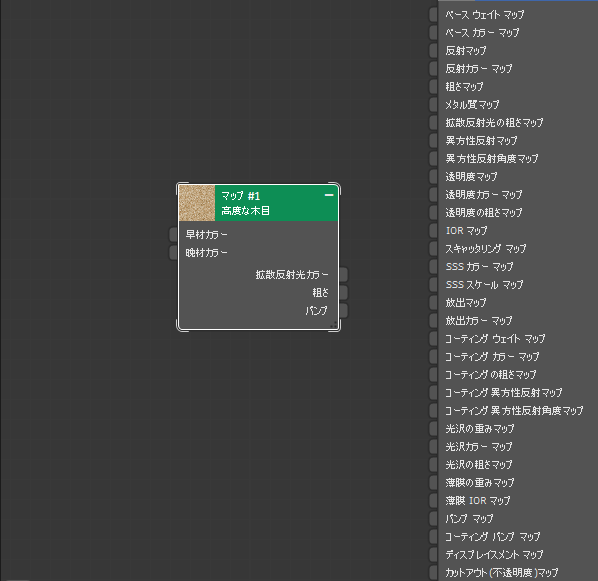The image size is (598, 581).
Task: Collapse the マップ #1 node with minus button
Action: (x=329, y=195)
